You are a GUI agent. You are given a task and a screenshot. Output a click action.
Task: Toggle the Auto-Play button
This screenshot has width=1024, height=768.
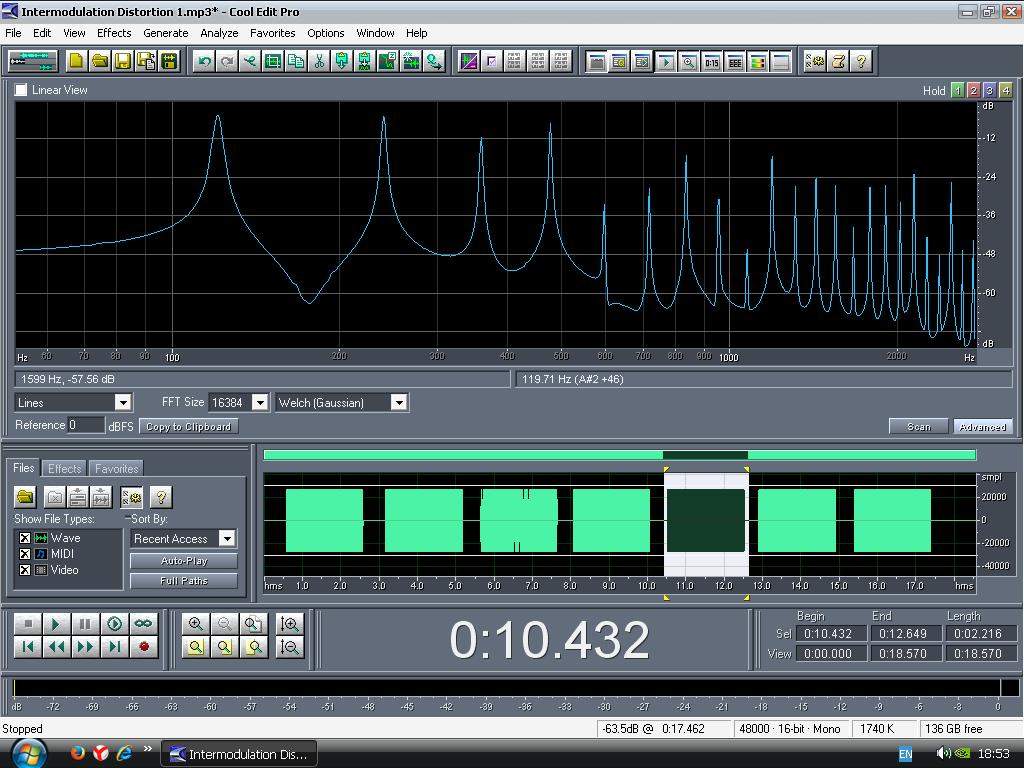click(184, 561)
